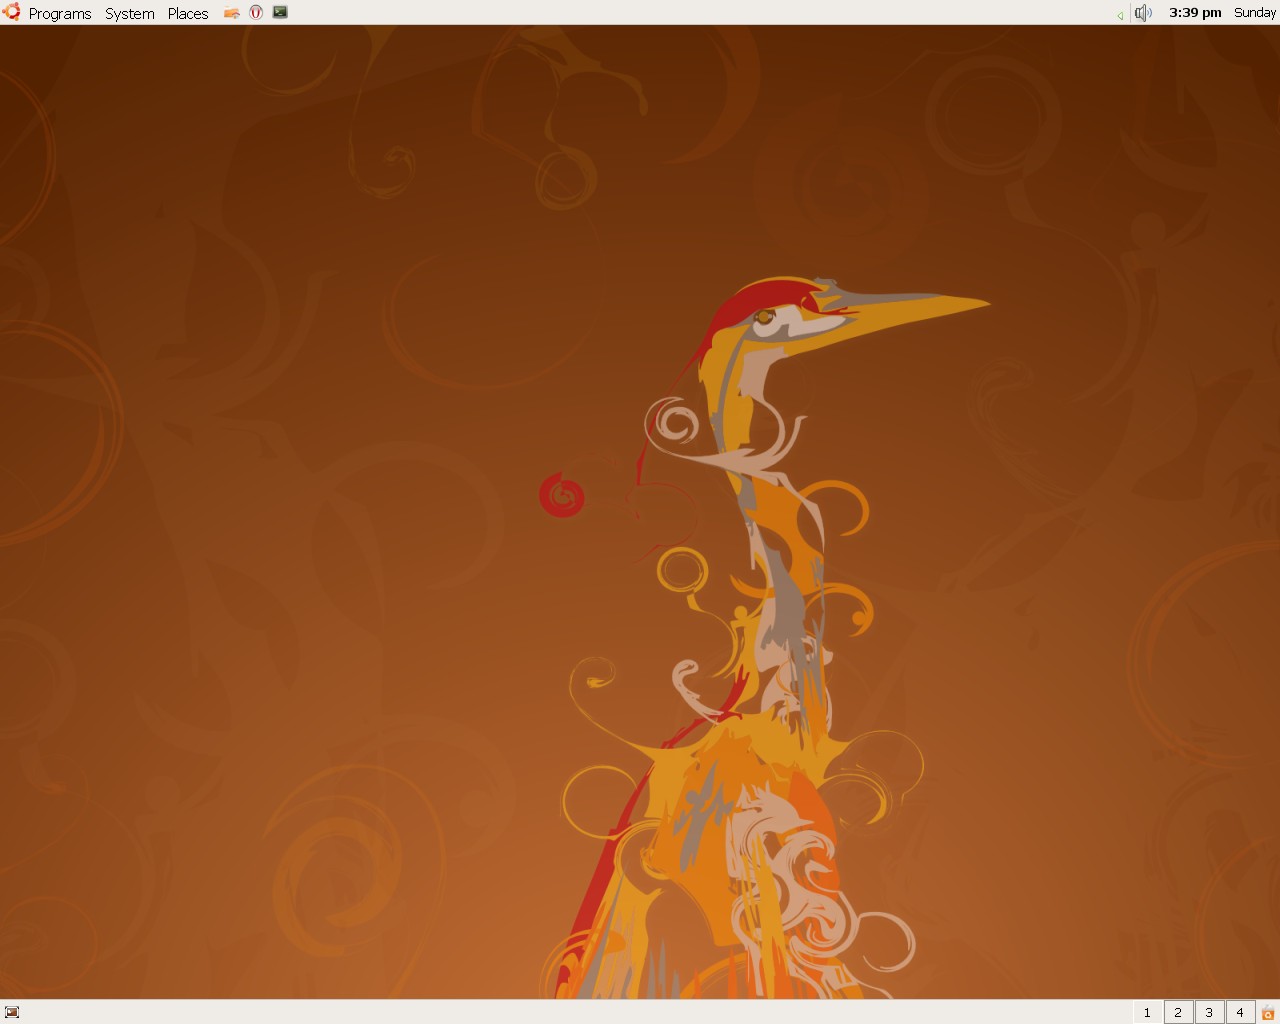Click the 3:39 pm clock
This screenshot has height=1024, width=1280.
point(1195,13)
